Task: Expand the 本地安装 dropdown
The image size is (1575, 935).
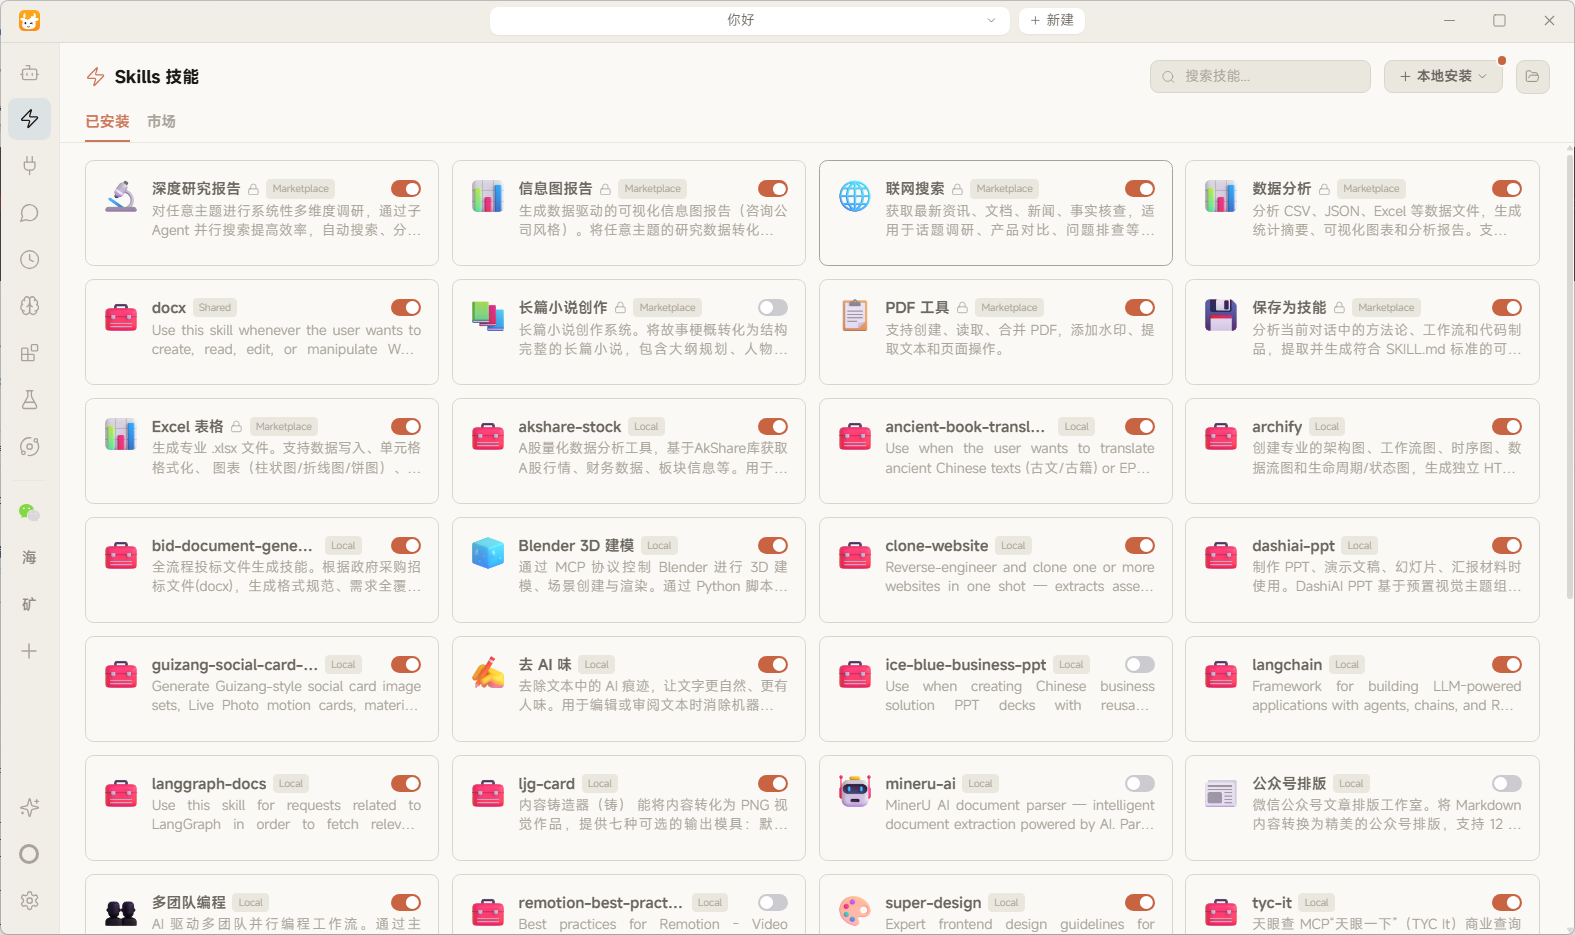Action: coord(1443,77)
